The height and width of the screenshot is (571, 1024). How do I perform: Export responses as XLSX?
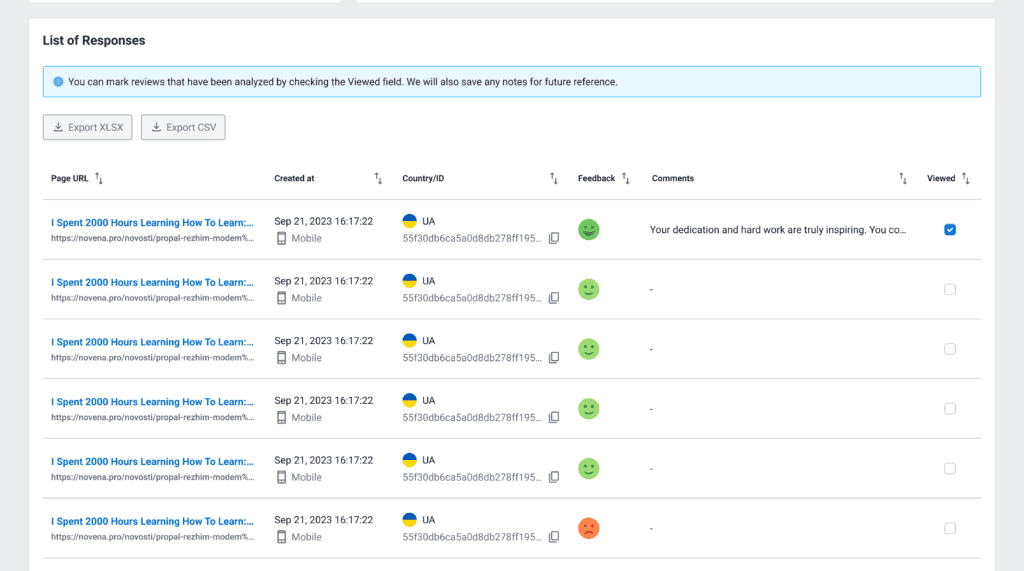coord(88,127)
